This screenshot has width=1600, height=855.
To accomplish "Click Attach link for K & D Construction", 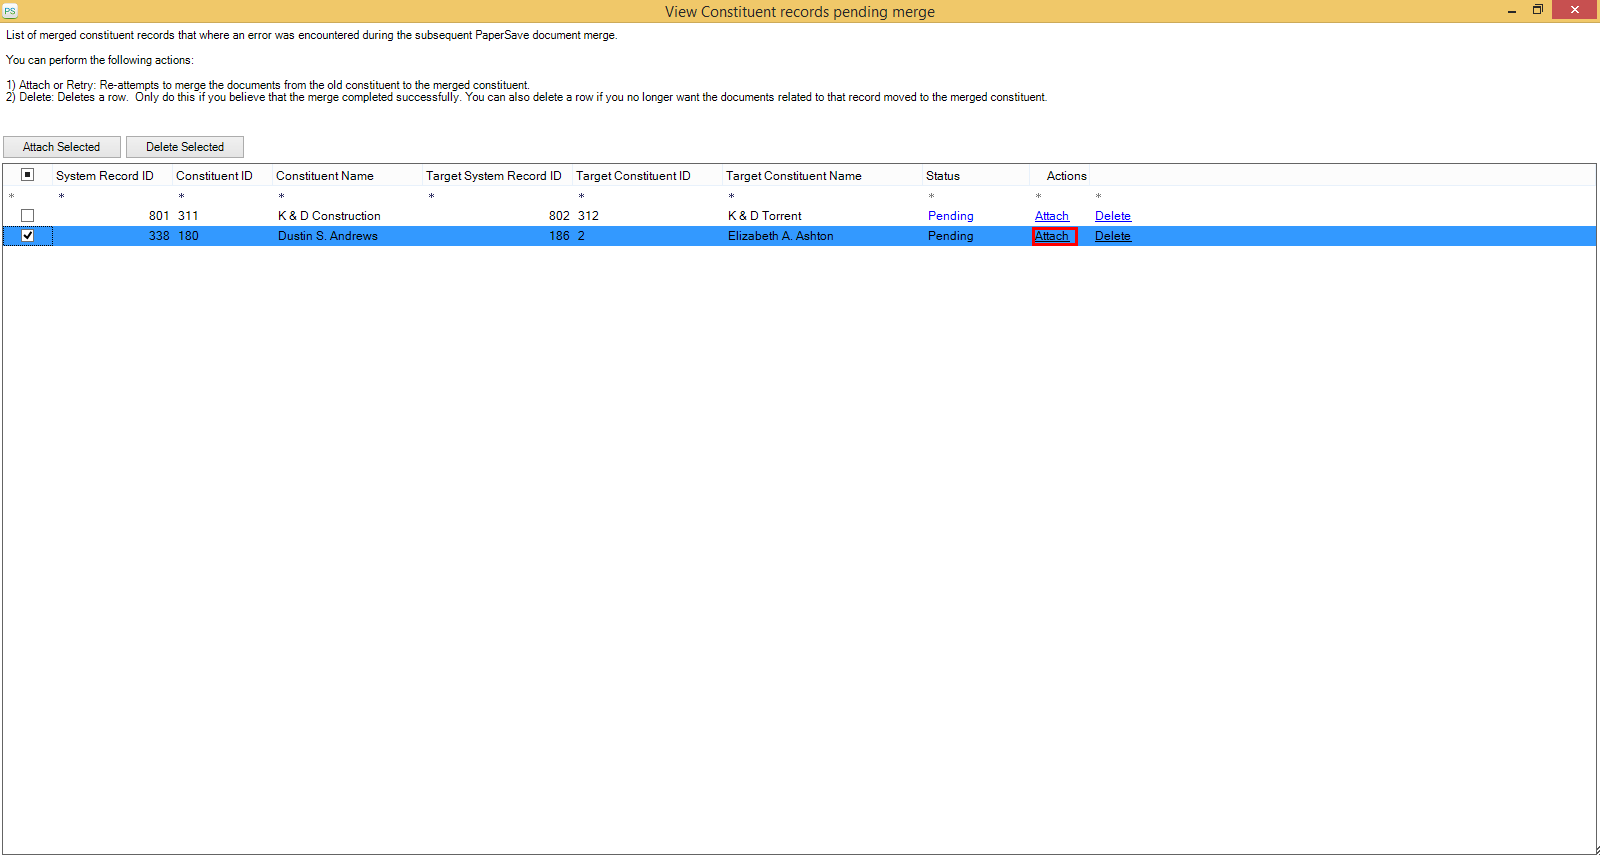I will [1051, 216].
